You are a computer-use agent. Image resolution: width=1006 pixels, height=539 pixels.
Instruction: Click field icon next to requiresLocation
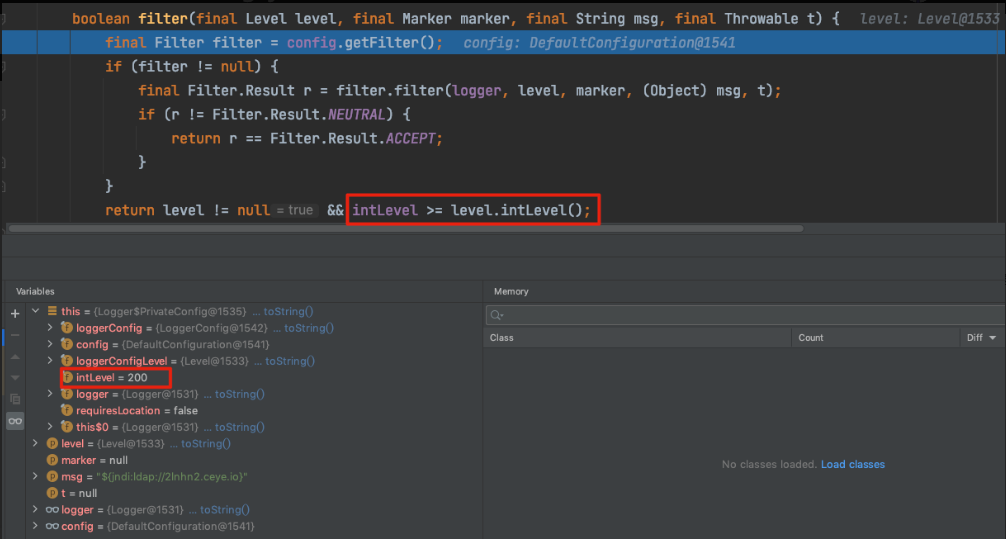[x=67, y=411]
